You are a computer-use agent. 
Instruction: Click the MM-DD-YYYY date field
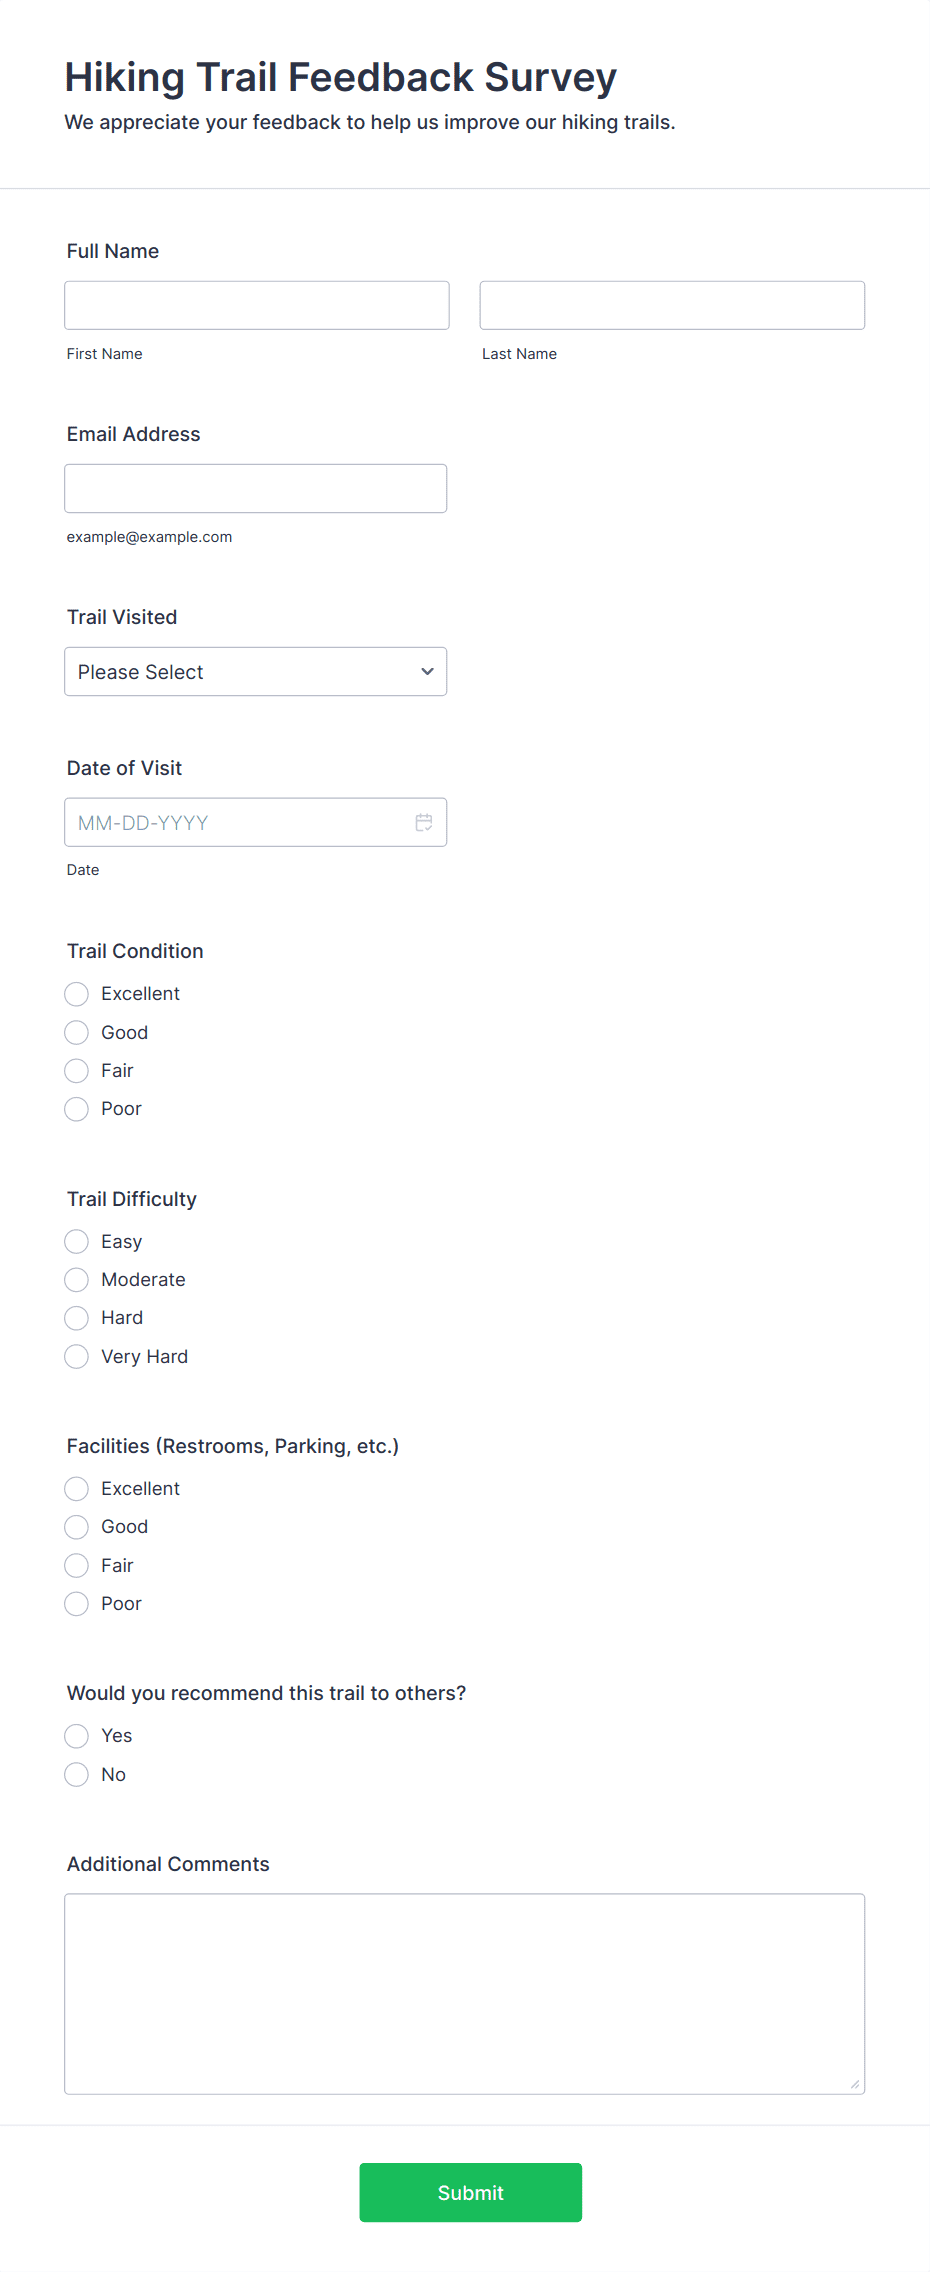click(x=255, y=822)
